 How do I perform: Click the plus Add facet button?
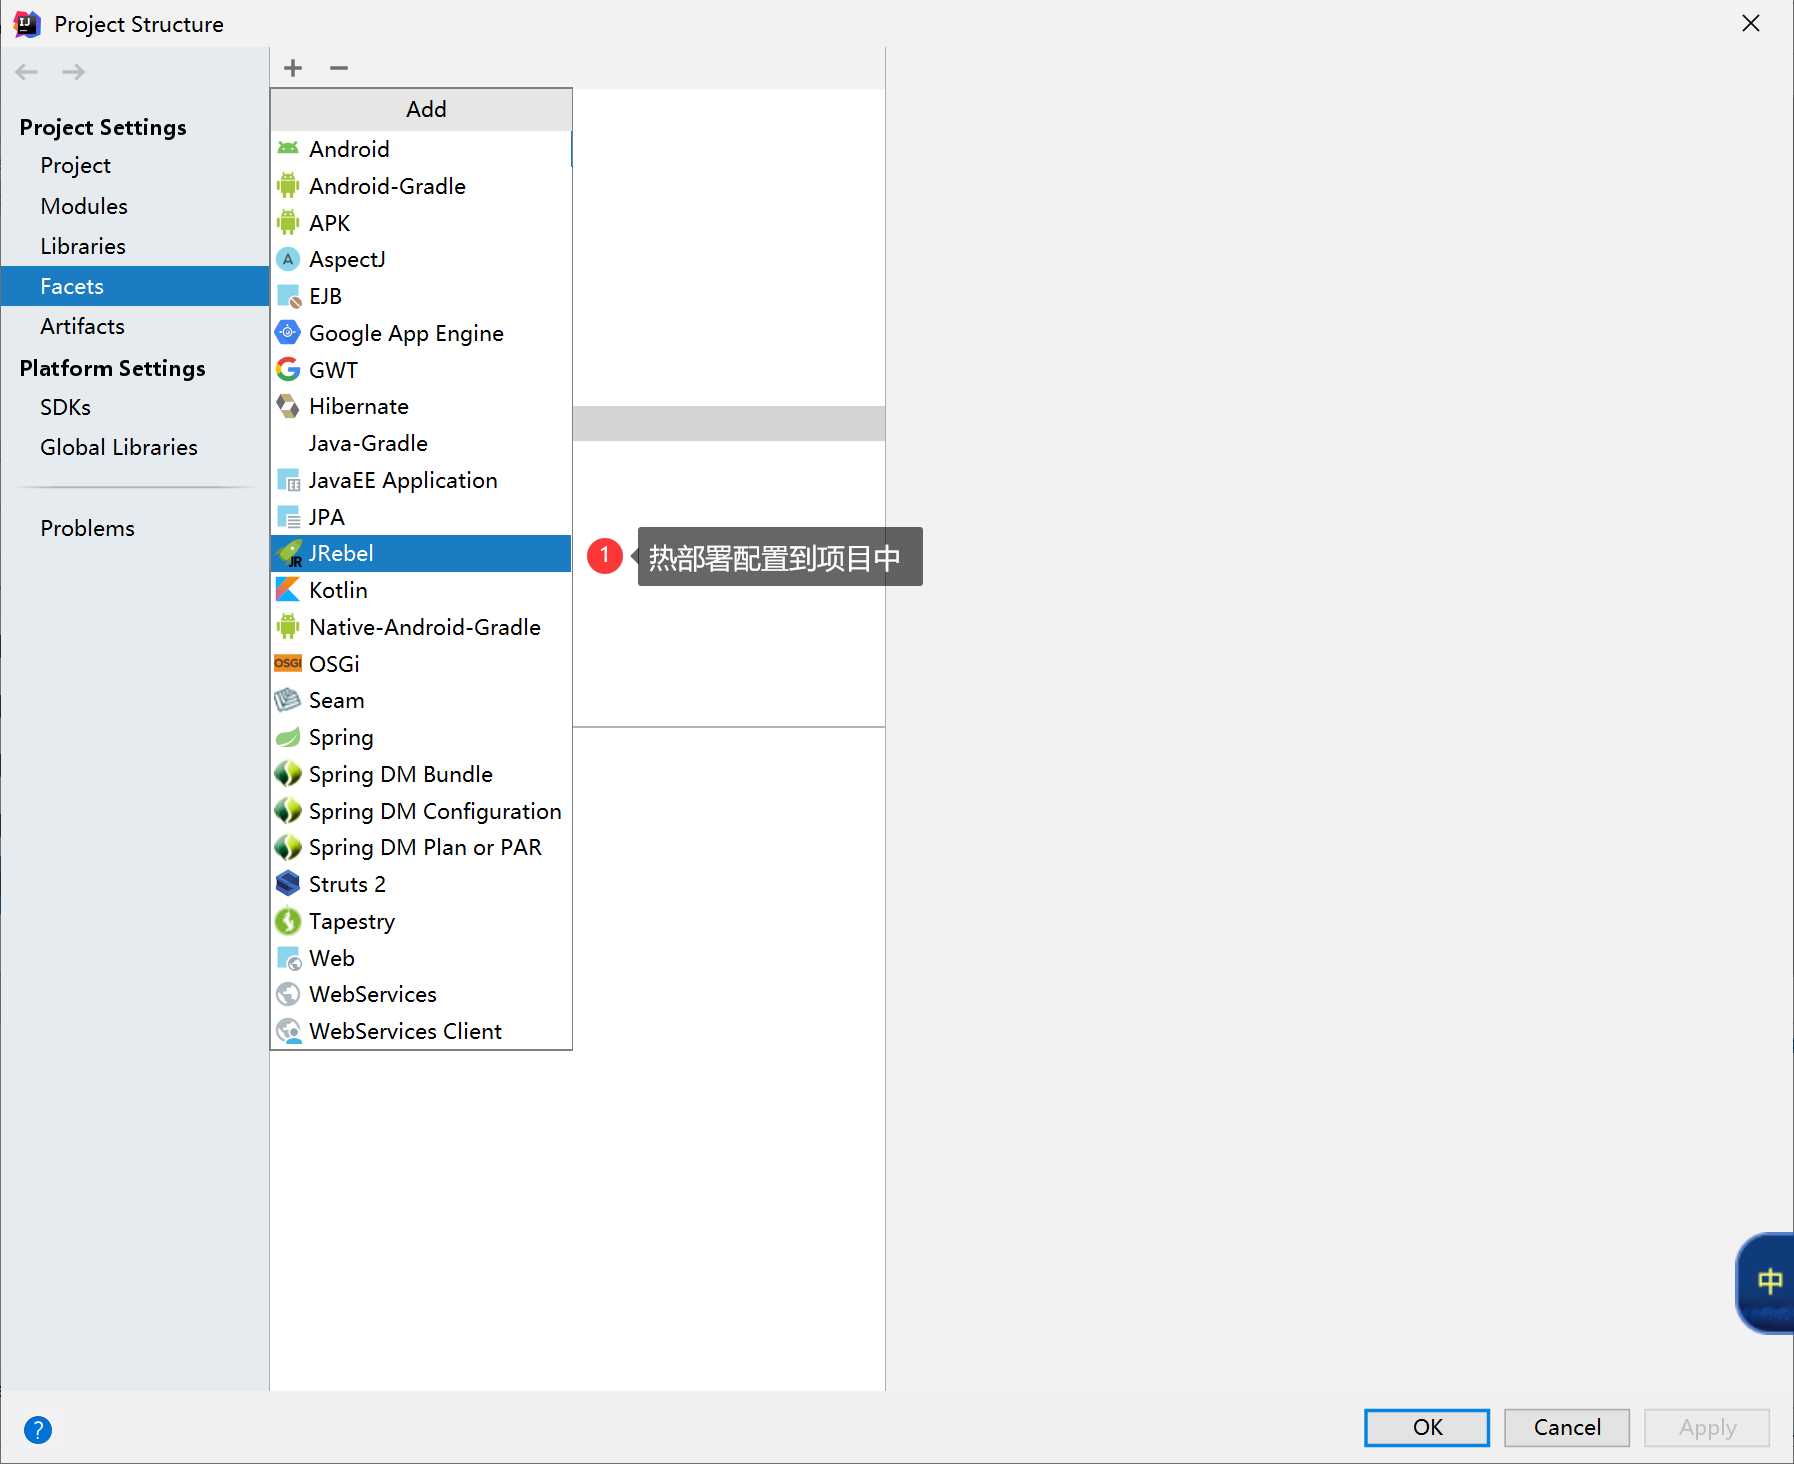293,68
